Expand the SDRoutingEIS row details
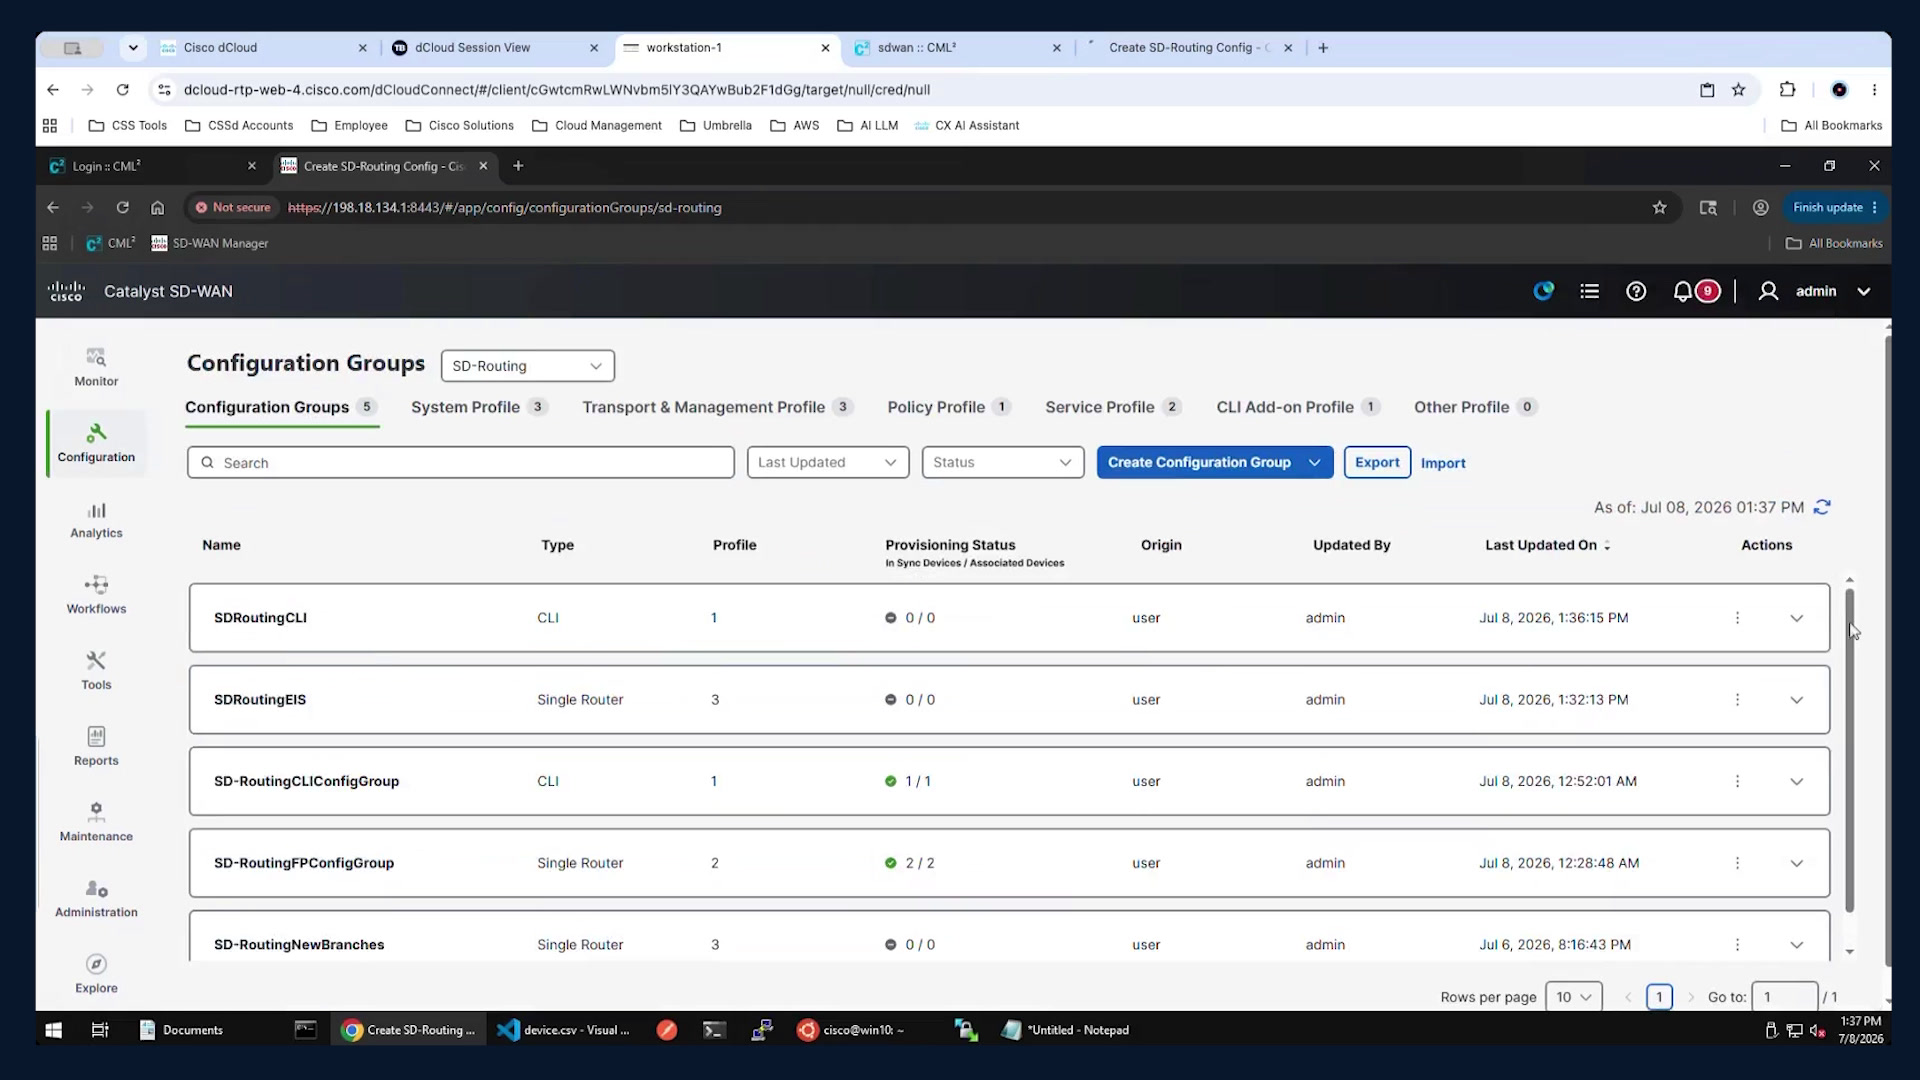The image size is (1920, 1080). coord(1796,700)
